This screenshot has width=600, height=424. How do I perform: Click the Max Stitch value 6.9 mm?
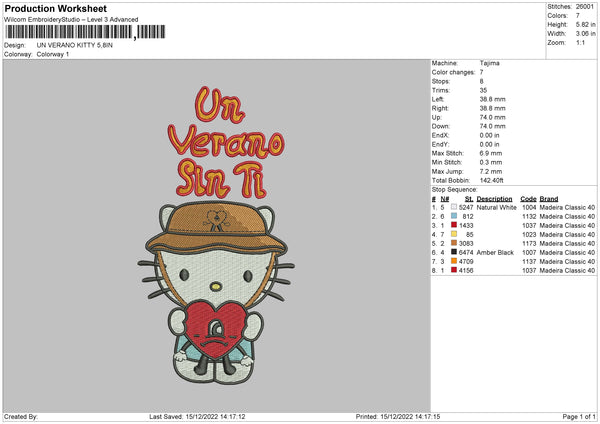tap(491, 153)
